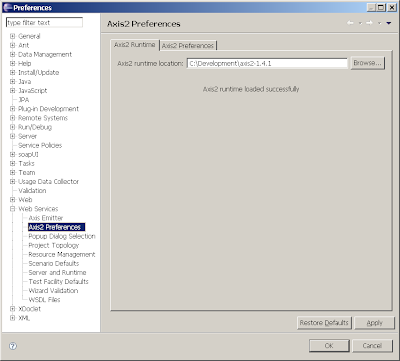Expand the Ant tree node
The width and height of the screenshot is (400, 361).
pyautogui.click(x=12, y=45)
